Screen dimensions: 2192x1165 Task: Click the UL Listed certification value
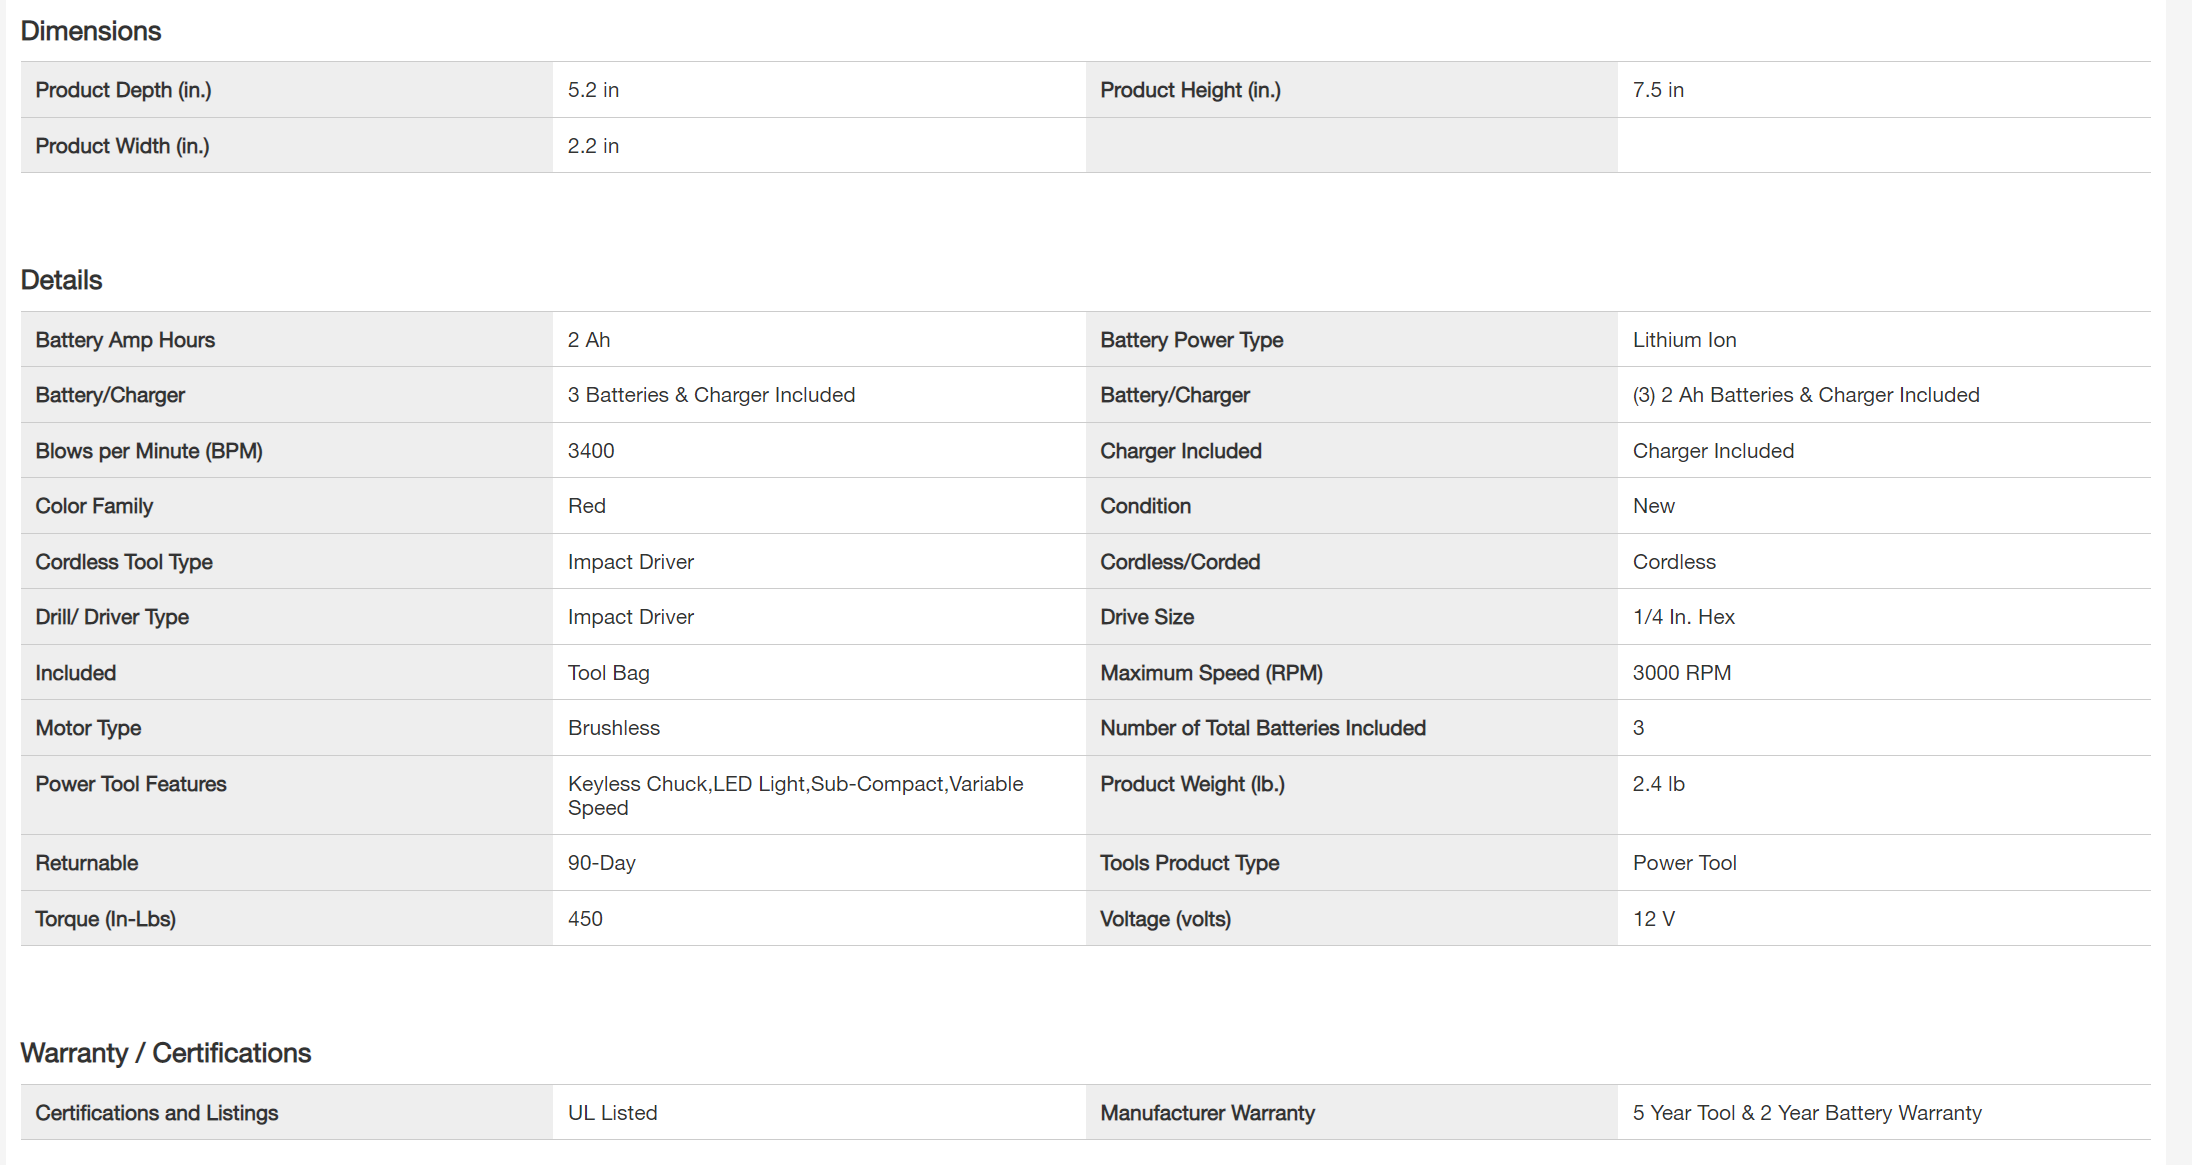click(x=612, y=1113)
